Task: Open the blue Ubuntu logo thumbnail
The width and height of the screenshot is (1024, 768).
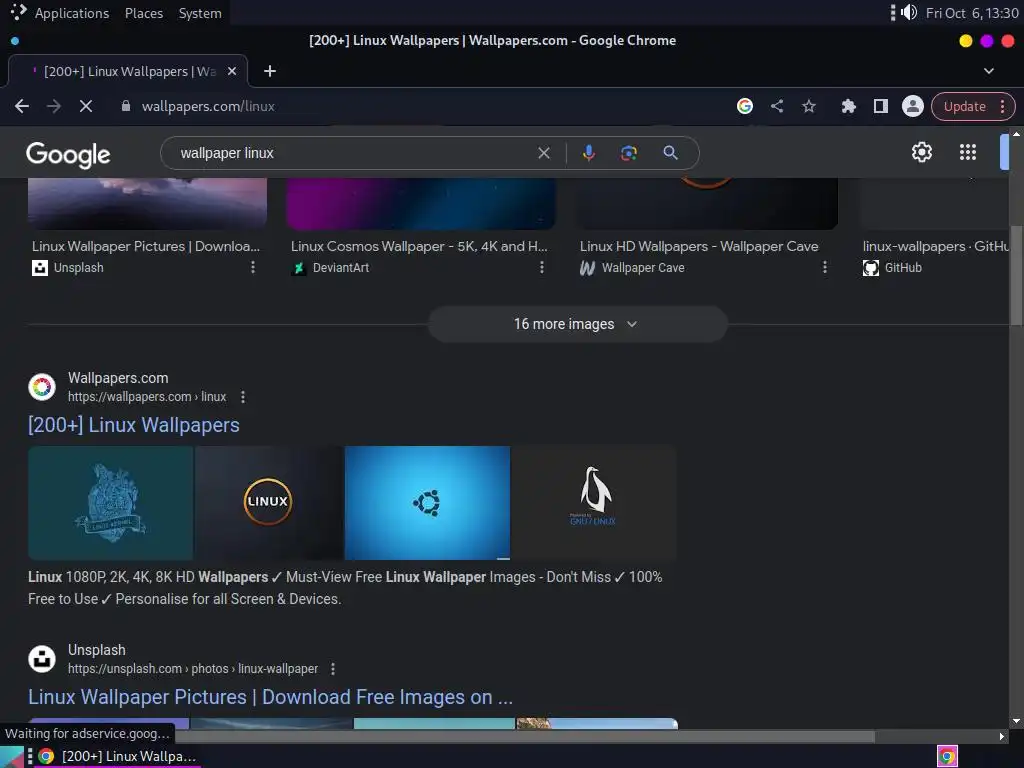Action: pyautogui.click(x=427, y=503)
